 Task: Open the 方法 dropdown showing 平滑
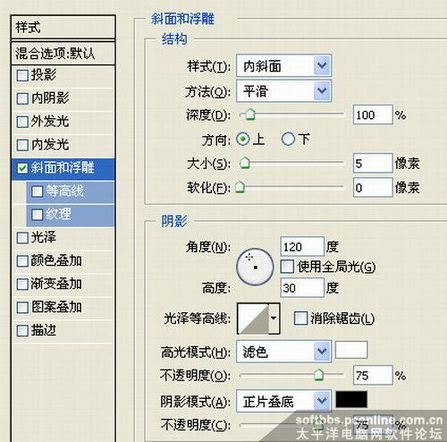point(284,91)
